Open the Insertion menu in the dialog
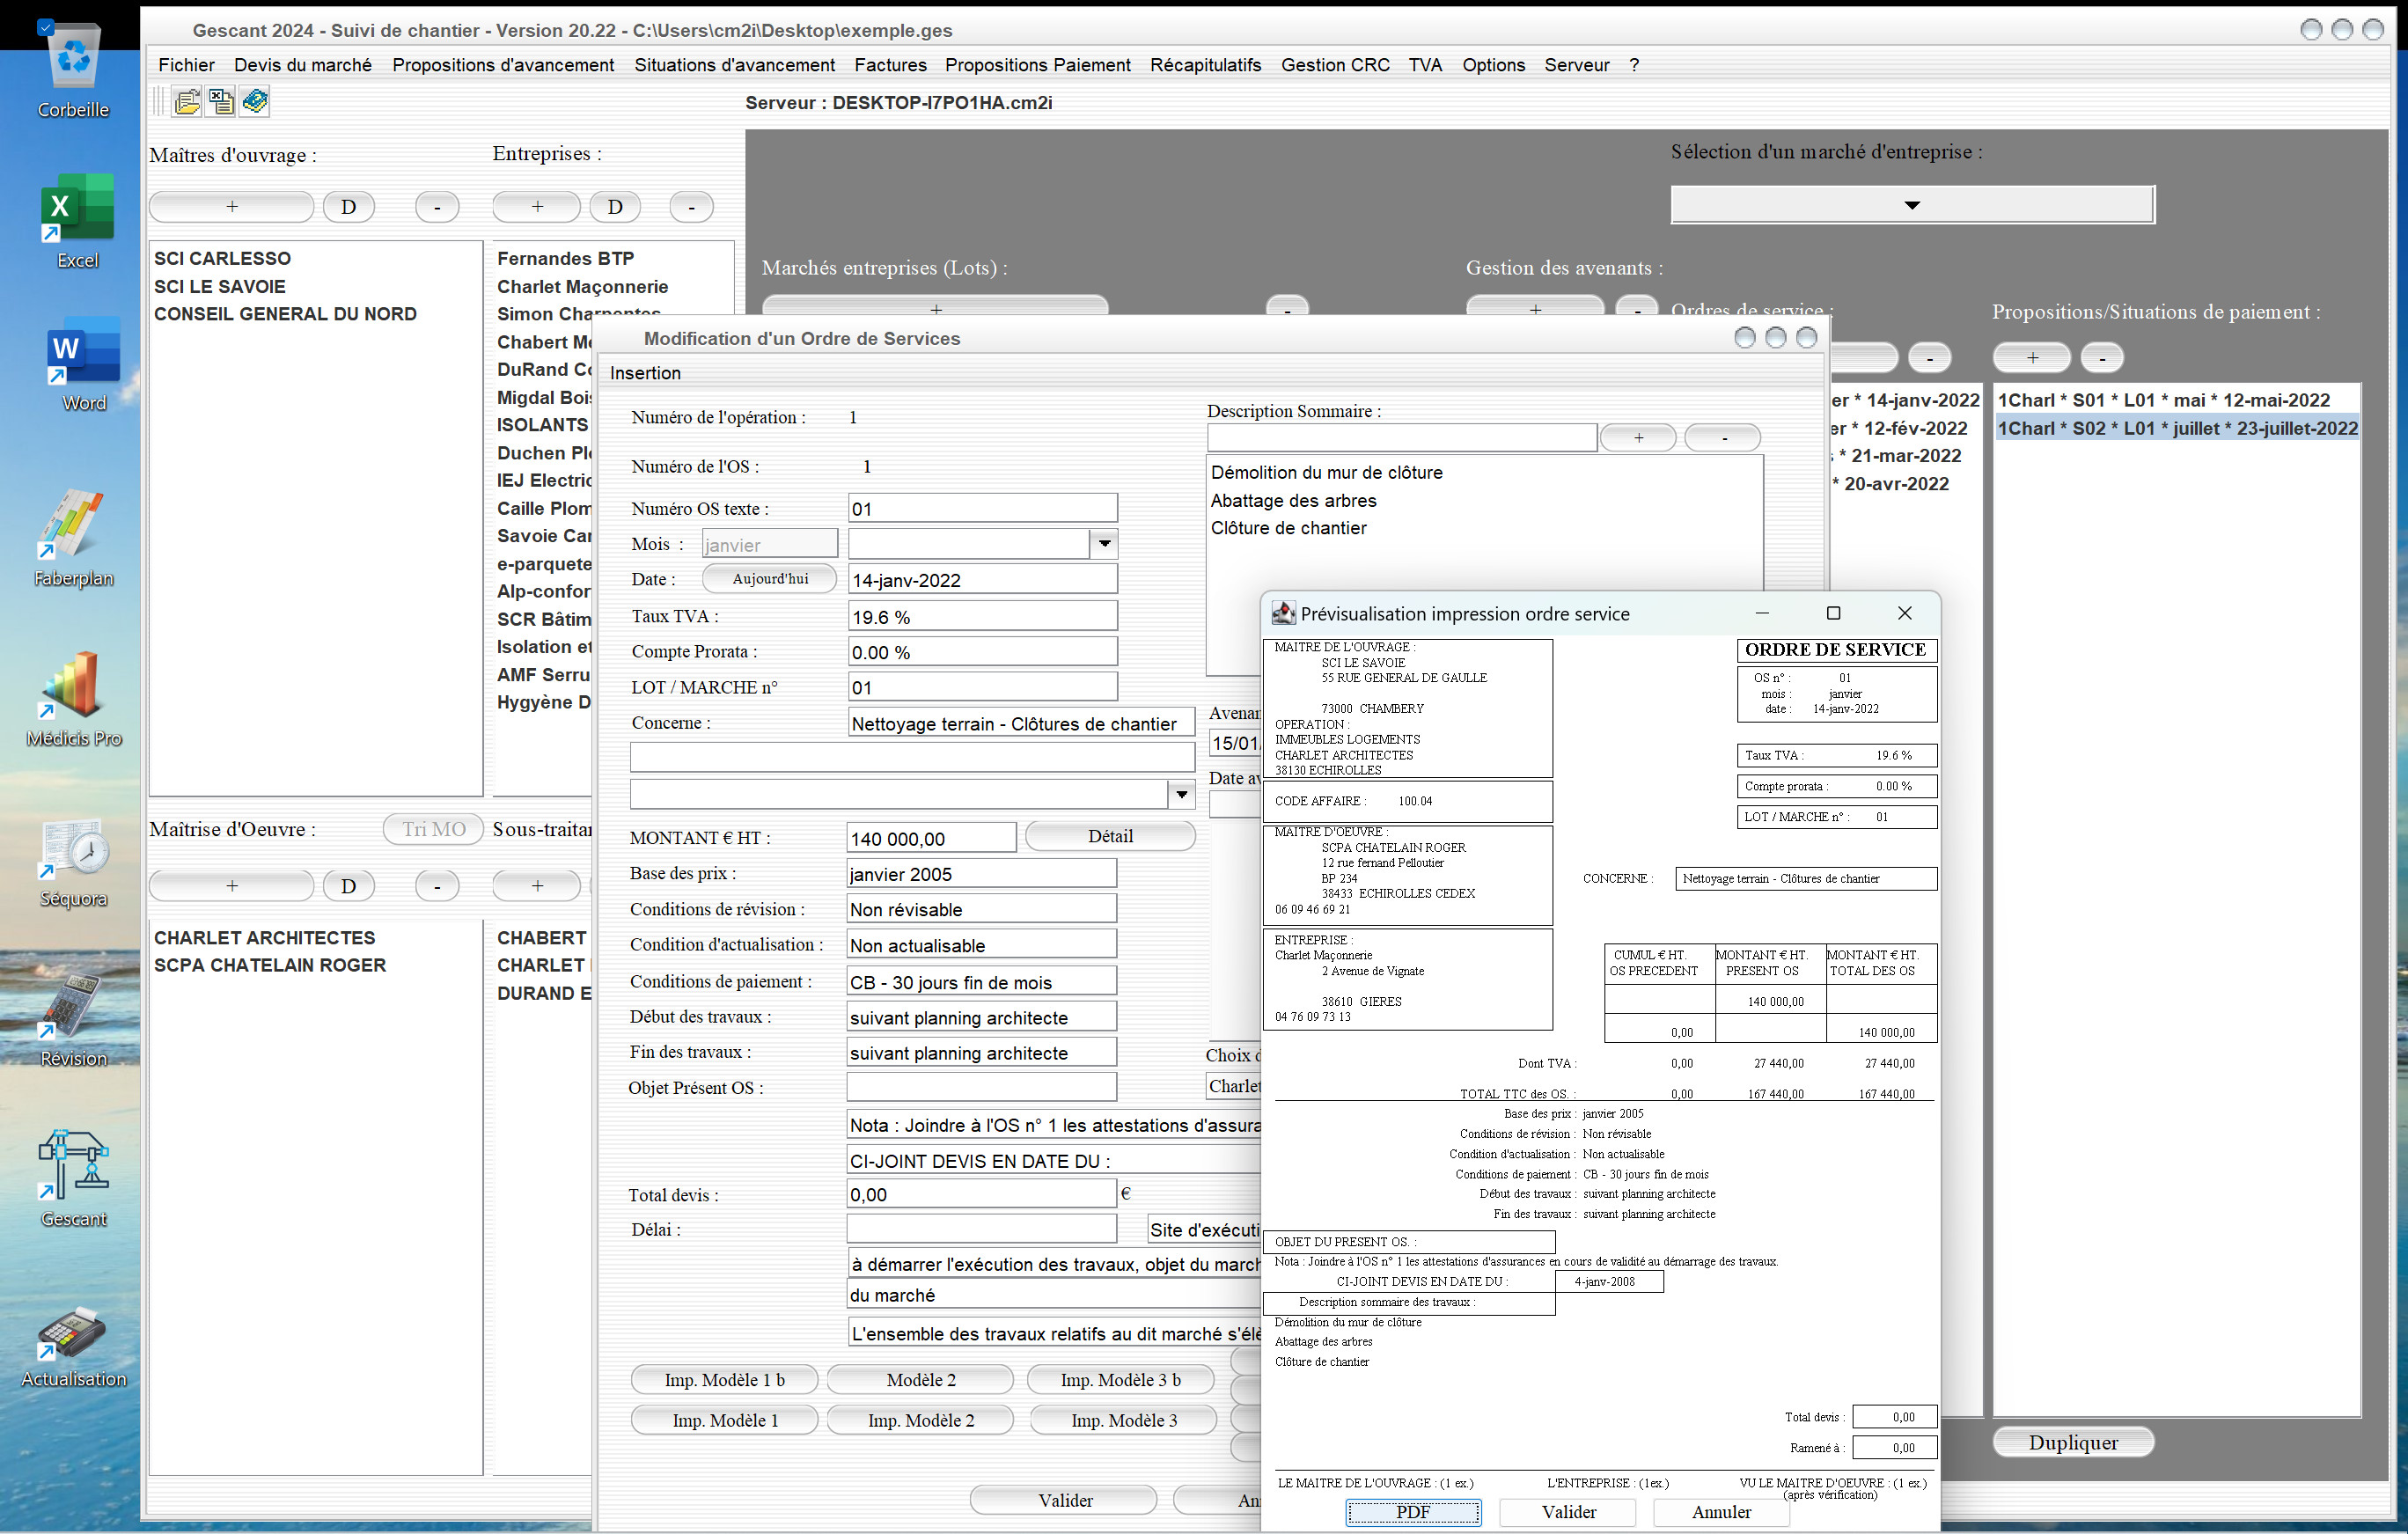The width and height of the screenshot is (2408, 1534). click(645, 373)
